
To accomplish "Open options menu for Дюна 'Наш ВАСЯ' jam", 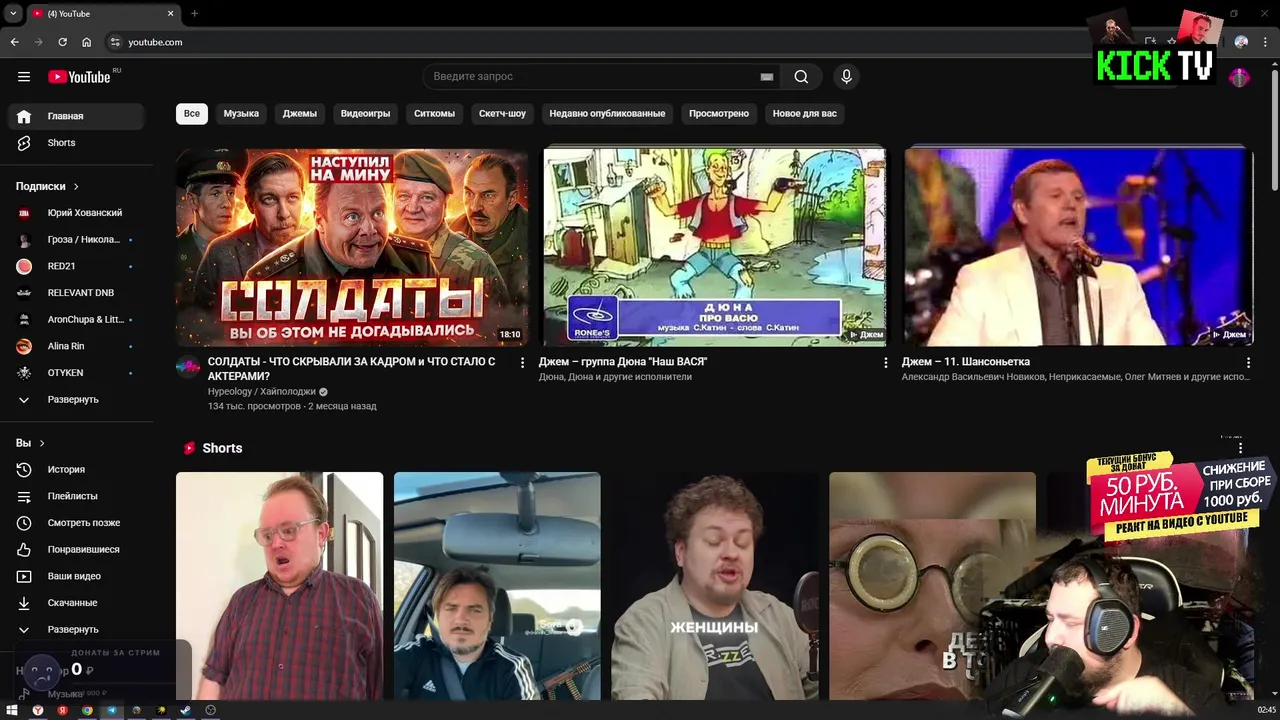I will coord(885,362).
